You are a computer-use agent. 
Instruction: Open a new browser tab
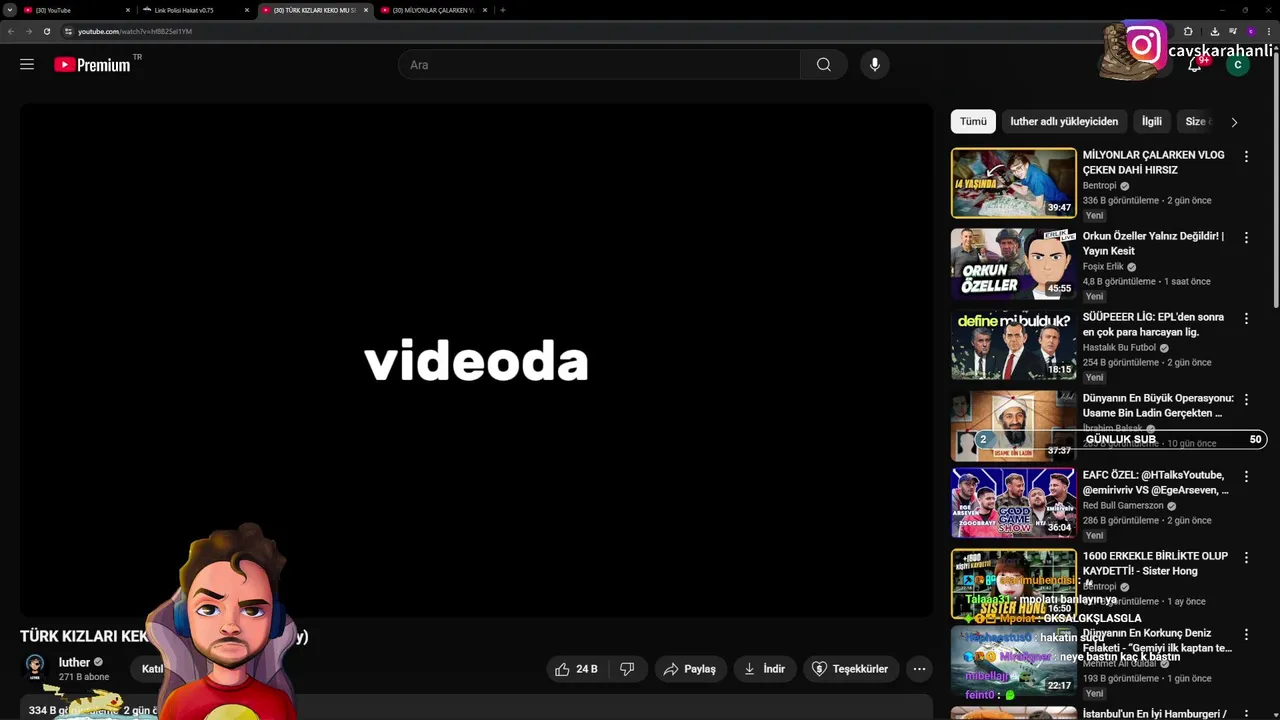click(502, 10)
